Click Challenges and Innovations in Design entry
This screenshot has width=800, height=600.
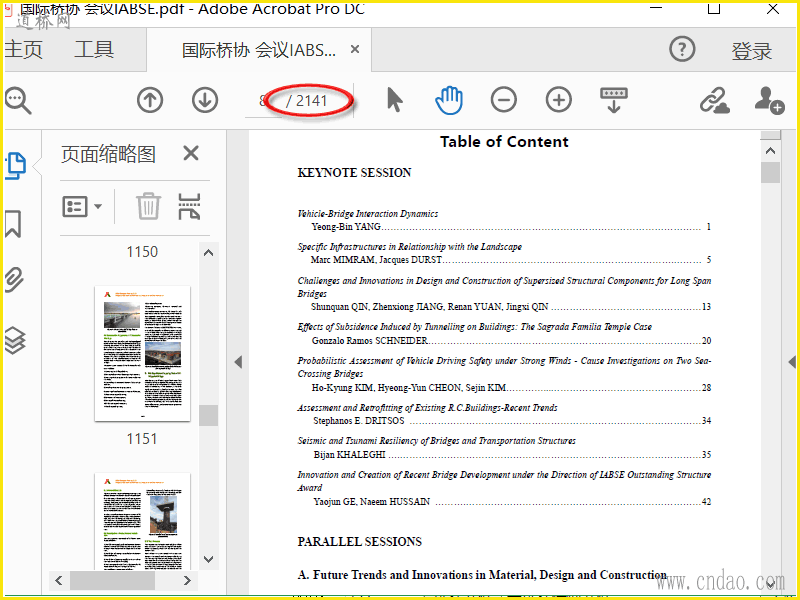click(x=504, y=287)
